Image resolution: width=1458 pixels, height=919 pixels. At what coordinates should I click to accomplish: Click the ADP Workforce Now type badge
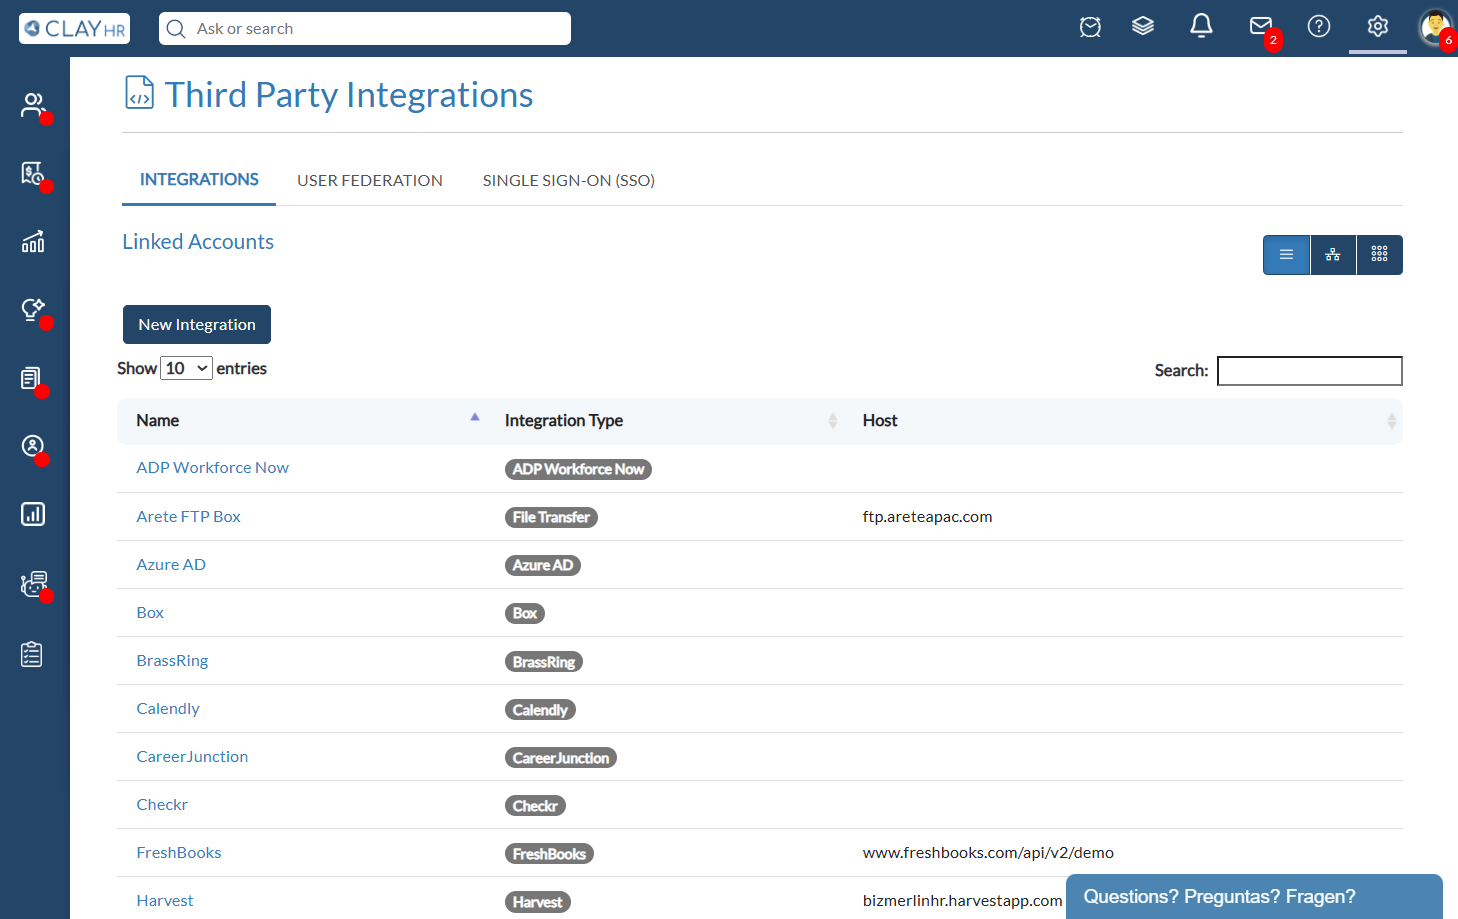[x=578, y=469]
